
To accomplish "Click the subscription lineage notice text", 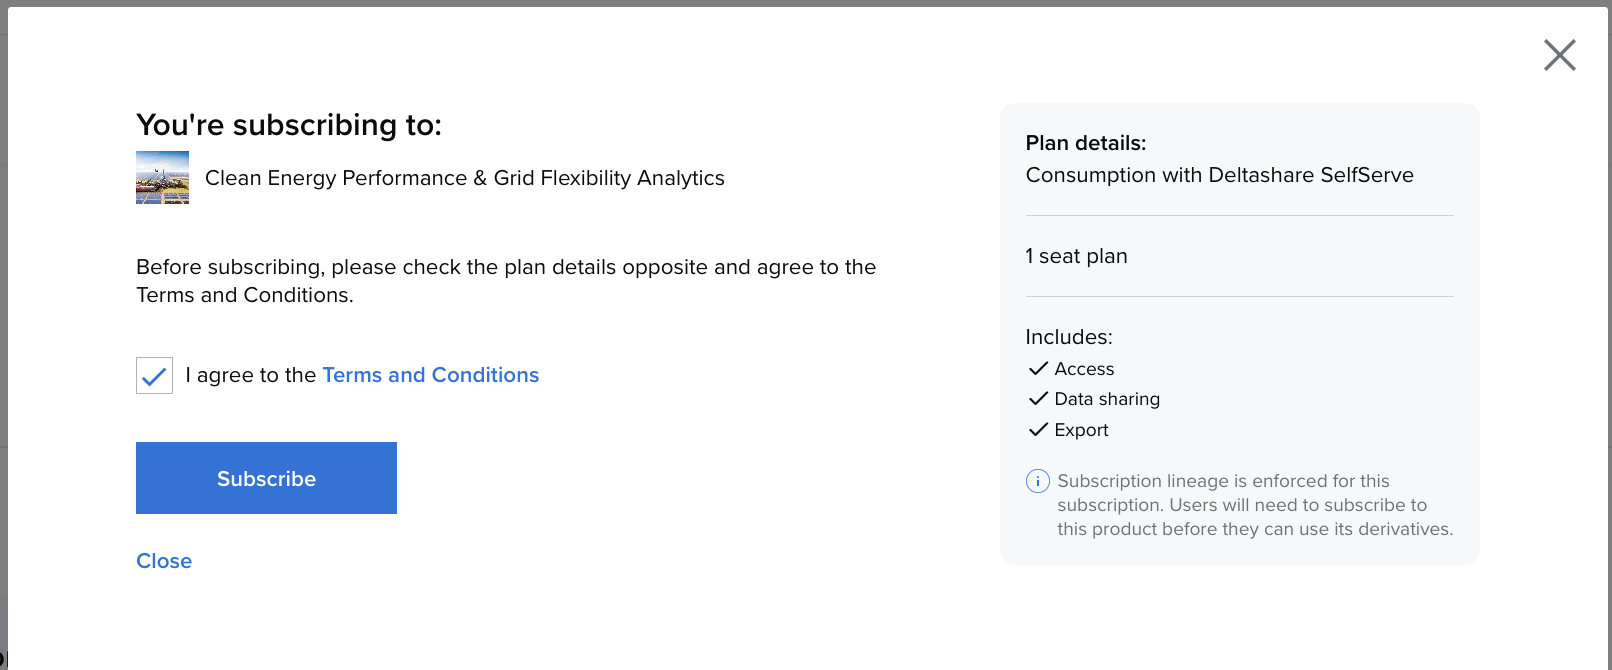I will (x=1254, y=505).
